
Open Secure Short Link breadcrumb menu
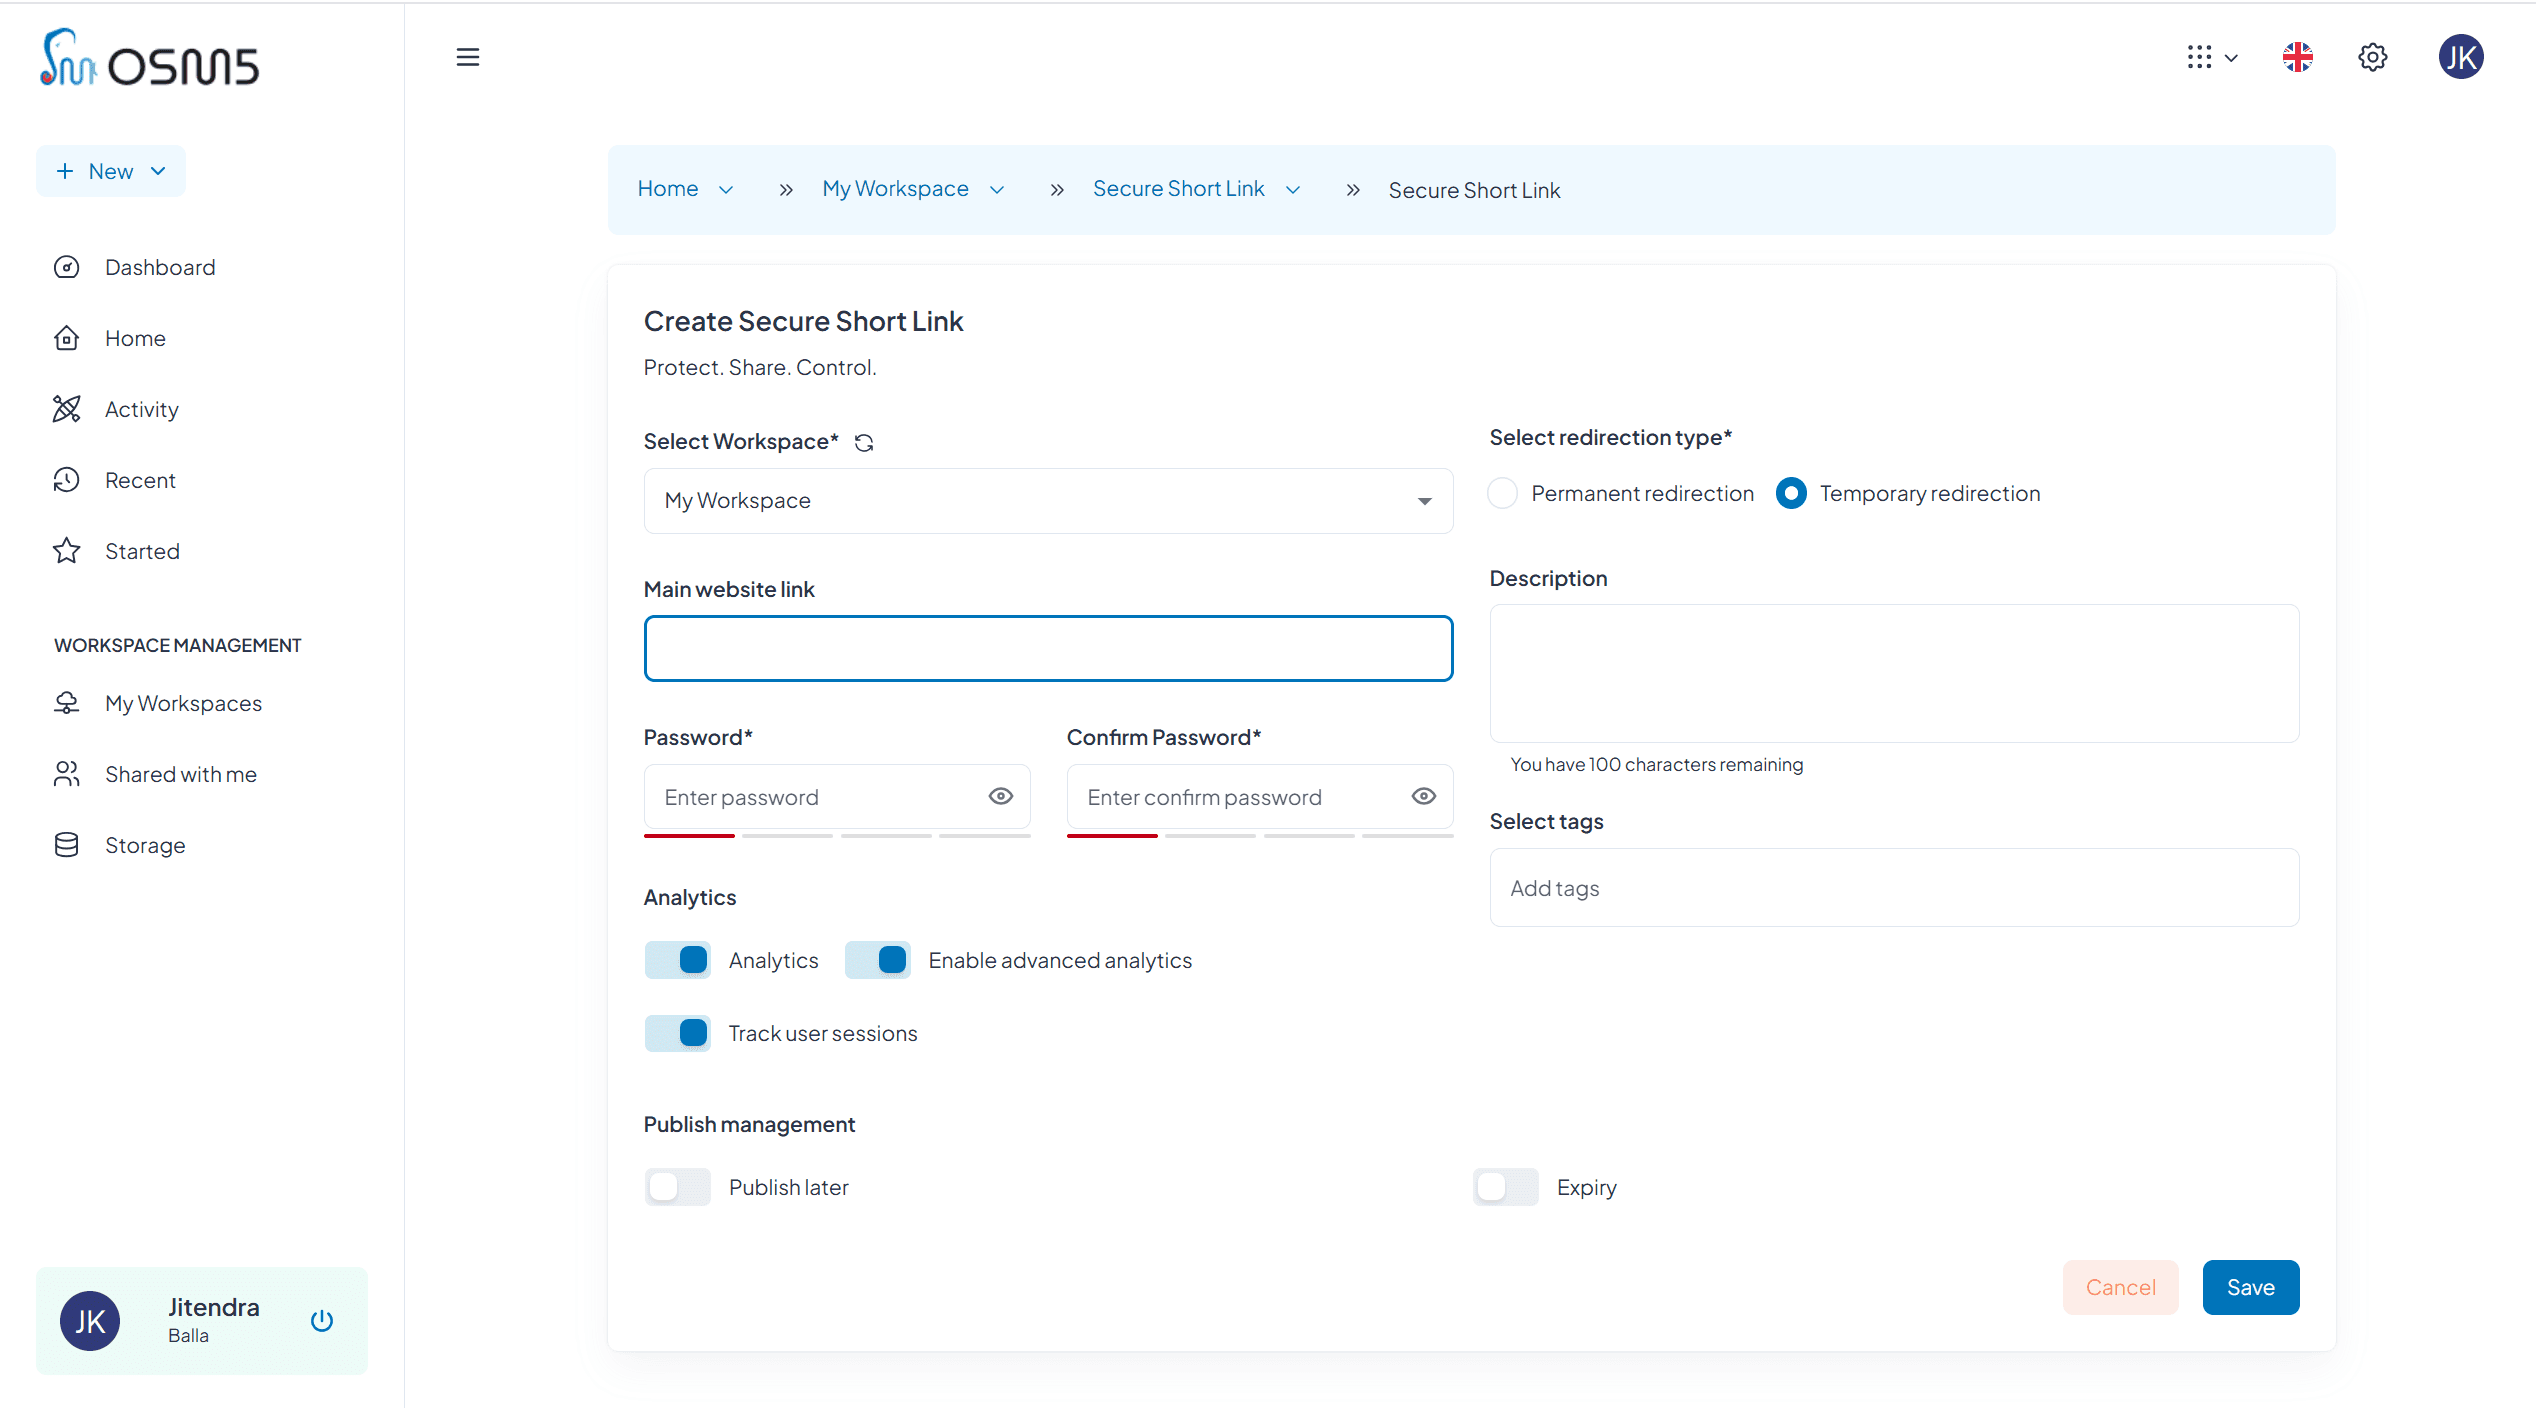click(1293, 189)
